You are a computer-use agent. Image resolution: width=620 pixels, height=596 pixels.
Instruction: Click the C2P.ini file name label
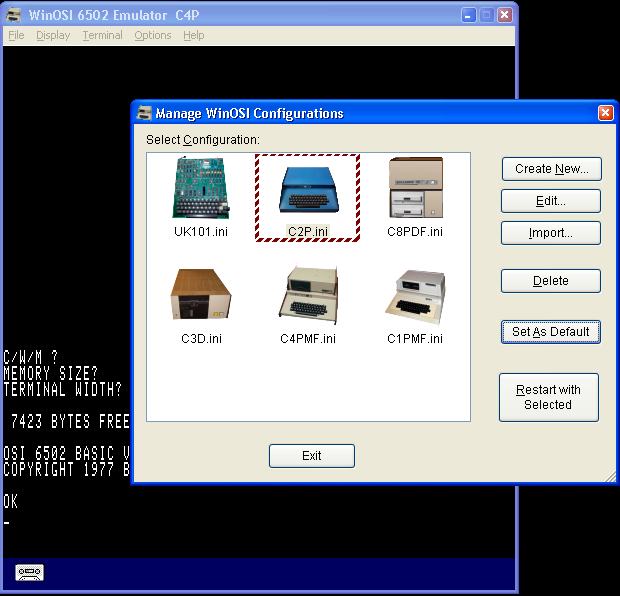308,231
